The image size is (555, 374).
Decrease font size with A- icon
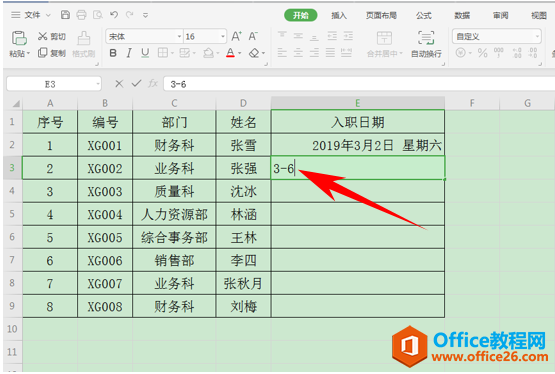point(253,36)
